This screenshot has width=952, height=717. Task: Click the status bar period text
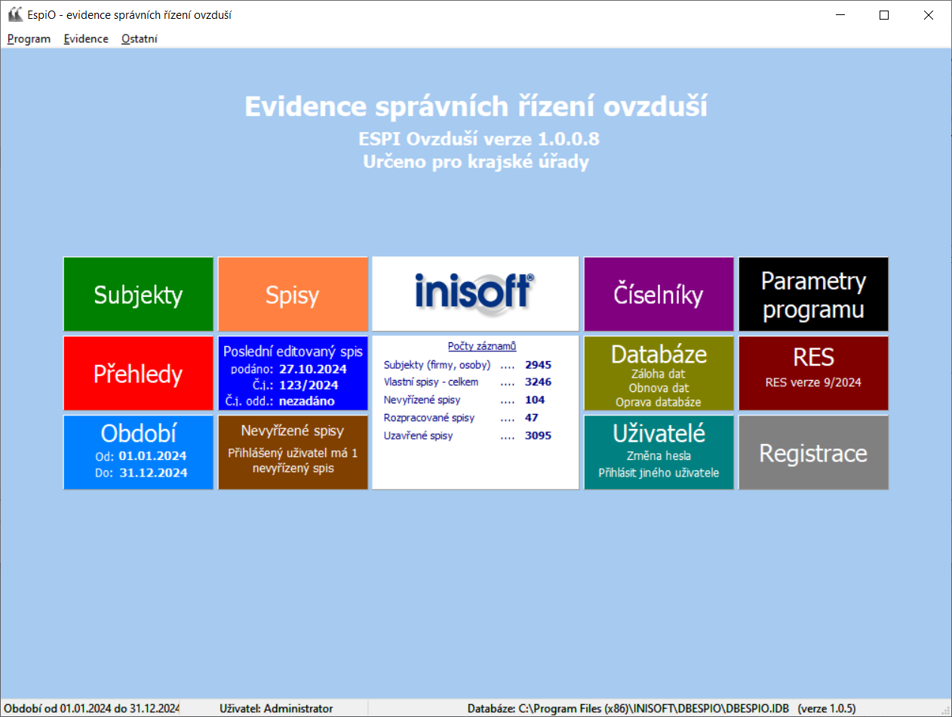click(92, 709)
